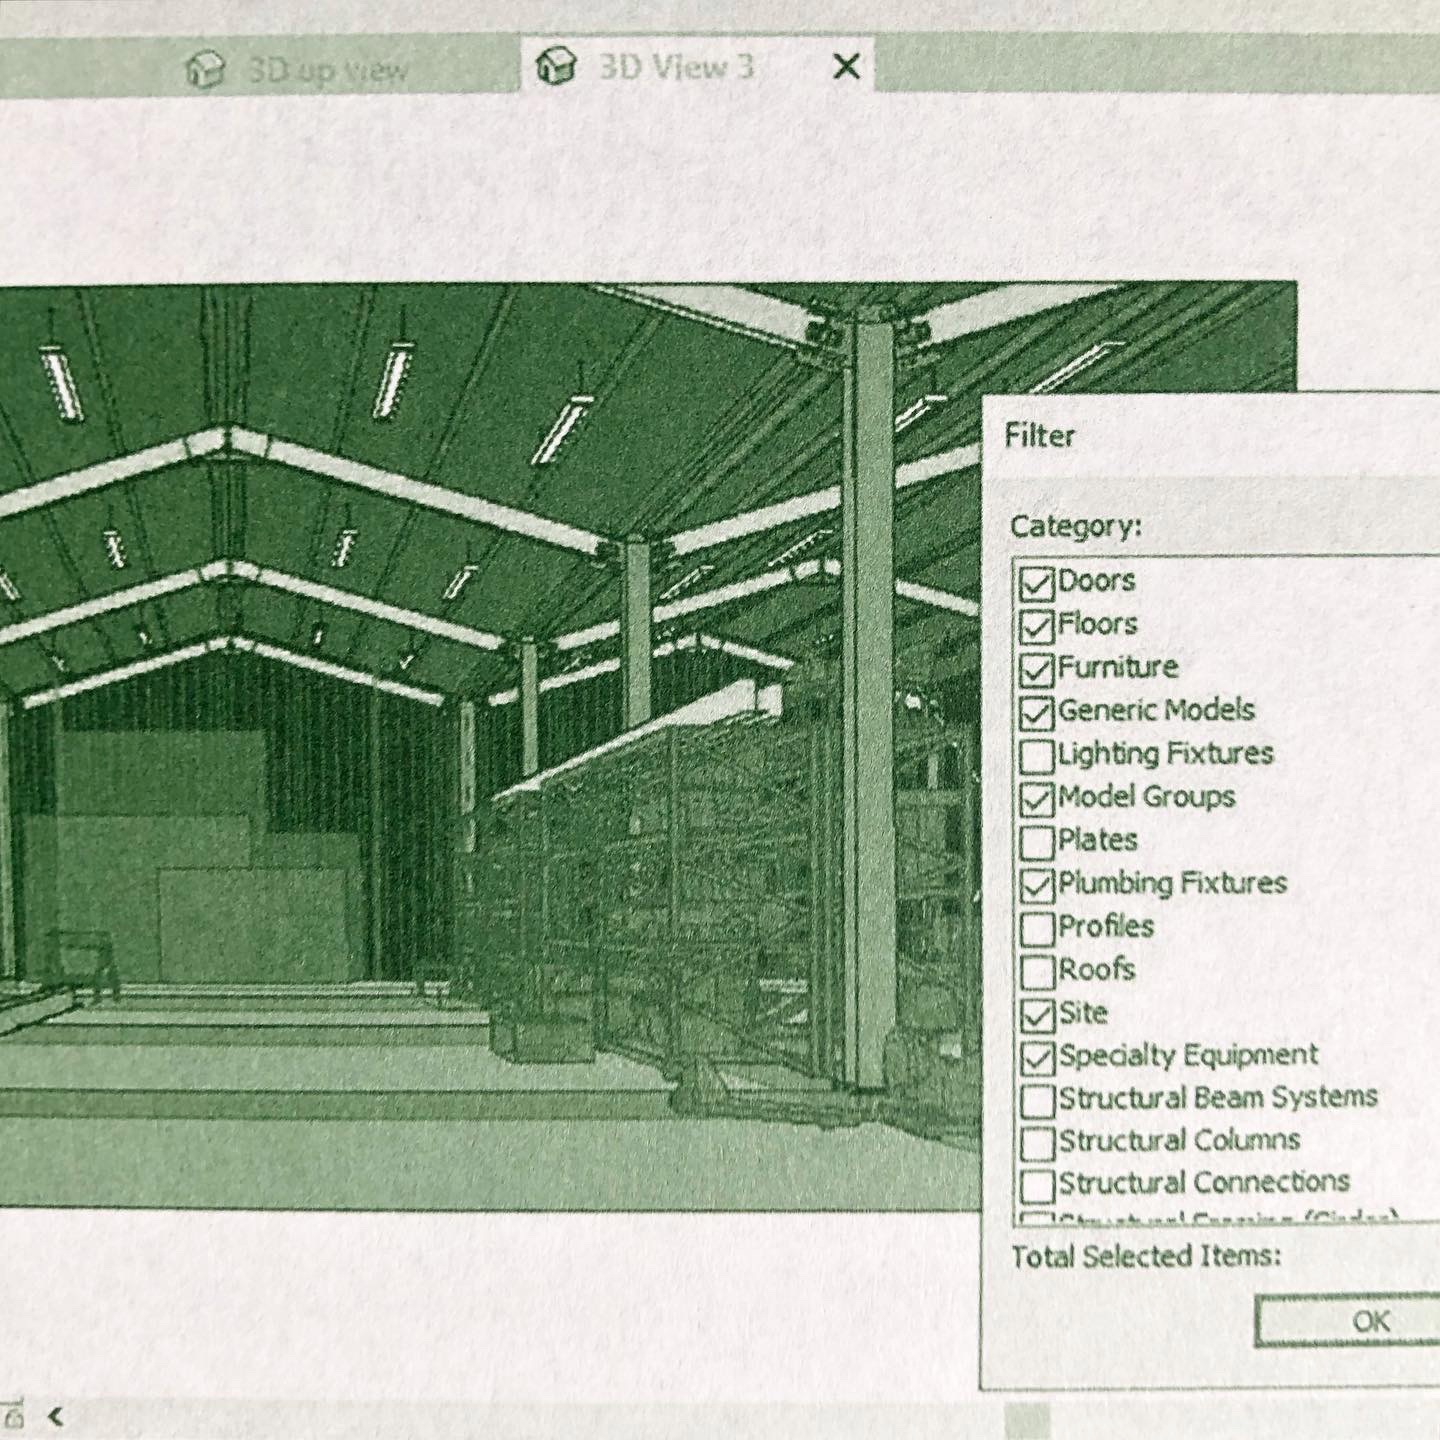Image resolution: width=1440 pixels, height=1440 pixels.
Task: Click the Filter dialog title
Action: (1040, 436)
